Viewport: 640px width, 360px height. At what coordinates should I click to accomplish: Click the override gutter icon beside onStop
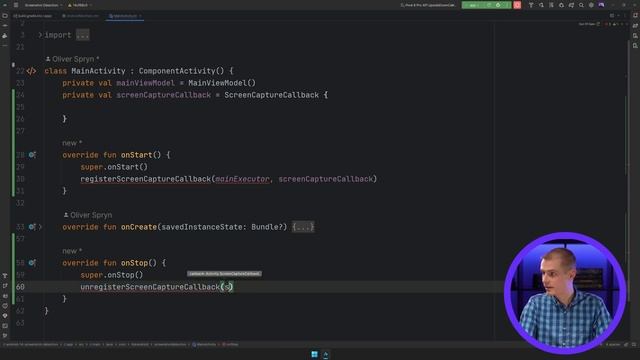tap(32, 263)
